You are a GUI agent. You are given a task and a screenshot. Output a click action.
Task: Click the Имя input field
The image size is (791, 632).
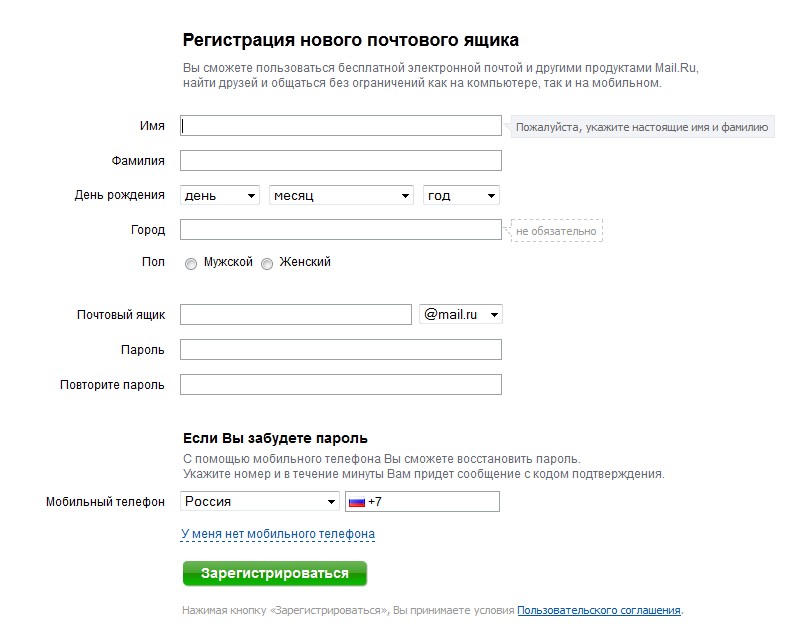pos(341,126)
